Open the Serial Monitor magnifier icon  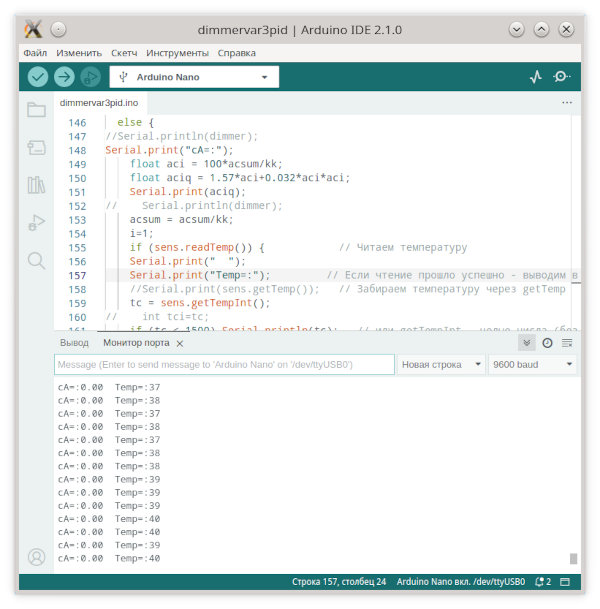coord(562,76)
